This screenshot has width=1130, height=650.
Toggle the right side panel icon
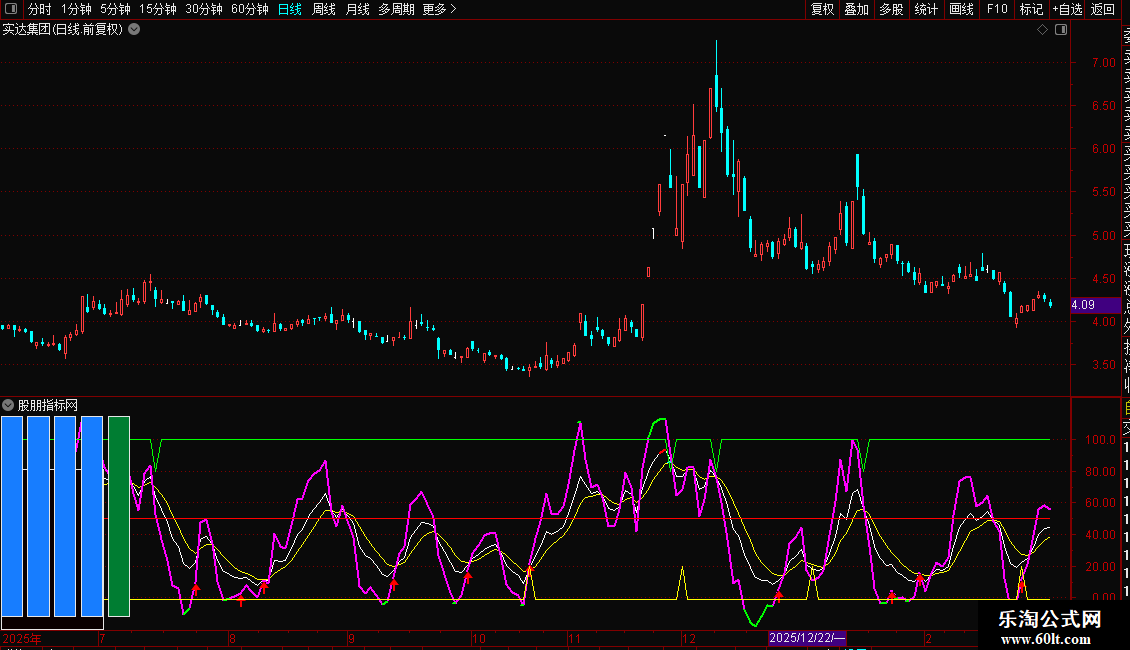[1061, 30]
